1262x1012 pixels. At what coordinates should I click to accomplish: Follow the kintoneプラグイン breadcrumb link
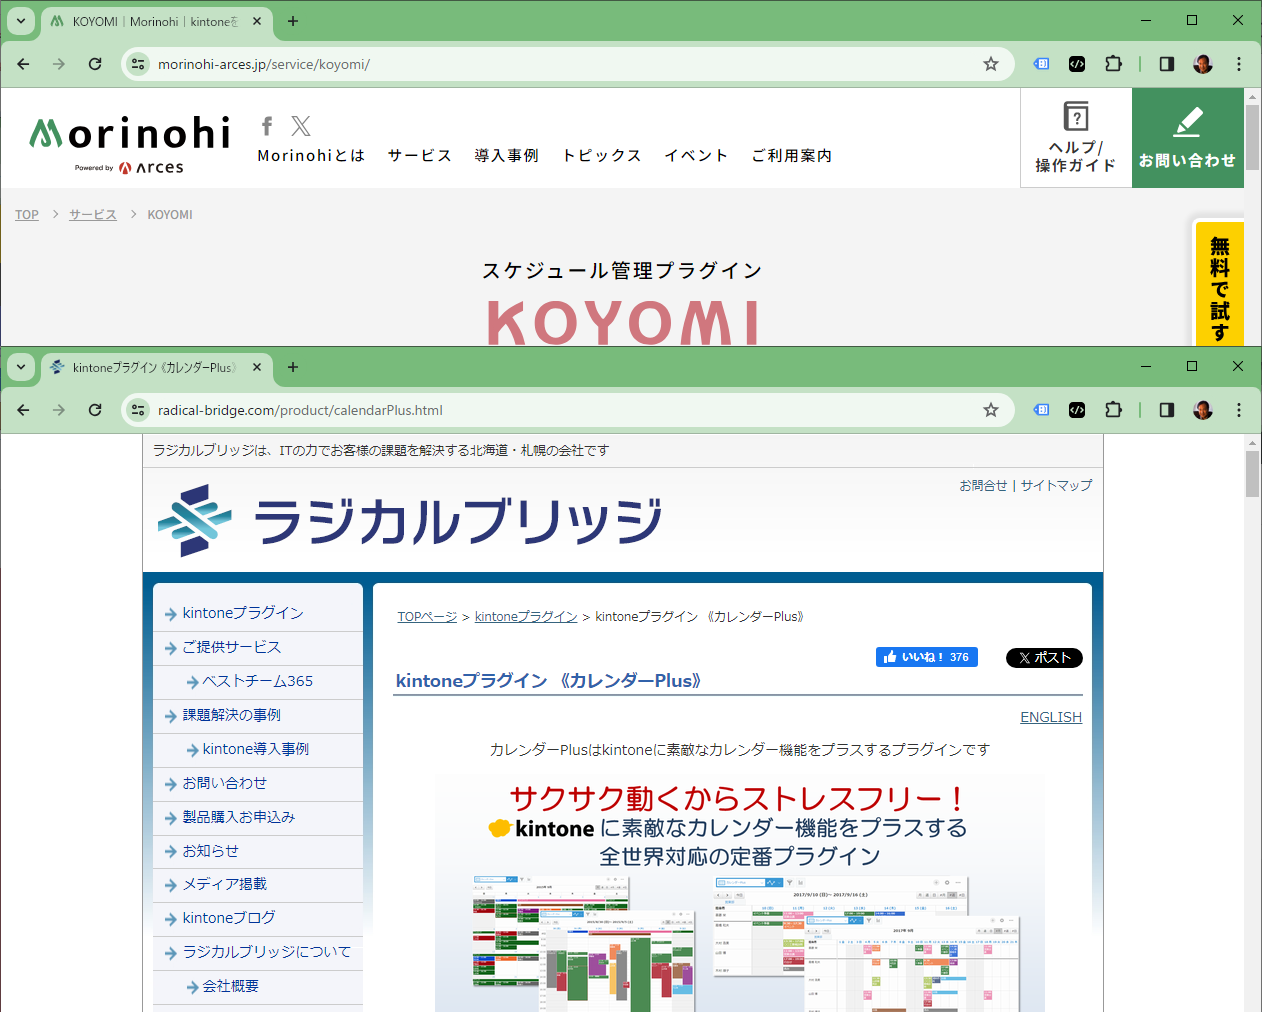[x=526, y=617]
